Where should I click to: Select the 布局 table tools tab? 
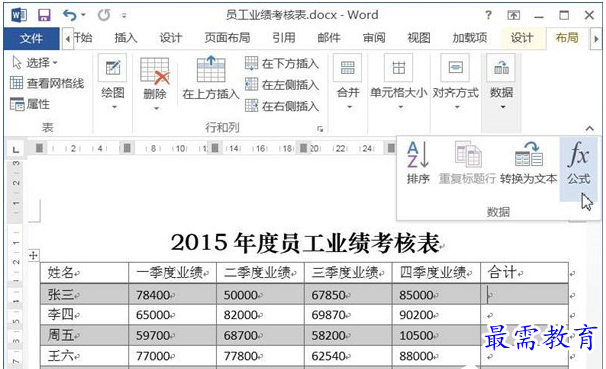click(567, 38)
